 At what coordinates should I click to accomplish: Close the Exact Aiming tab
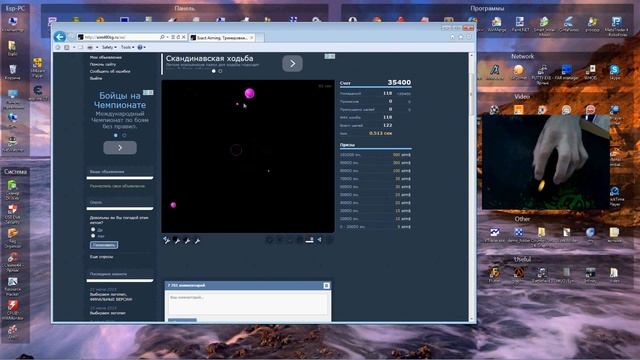pyautogui.click(x=251, y=38)
